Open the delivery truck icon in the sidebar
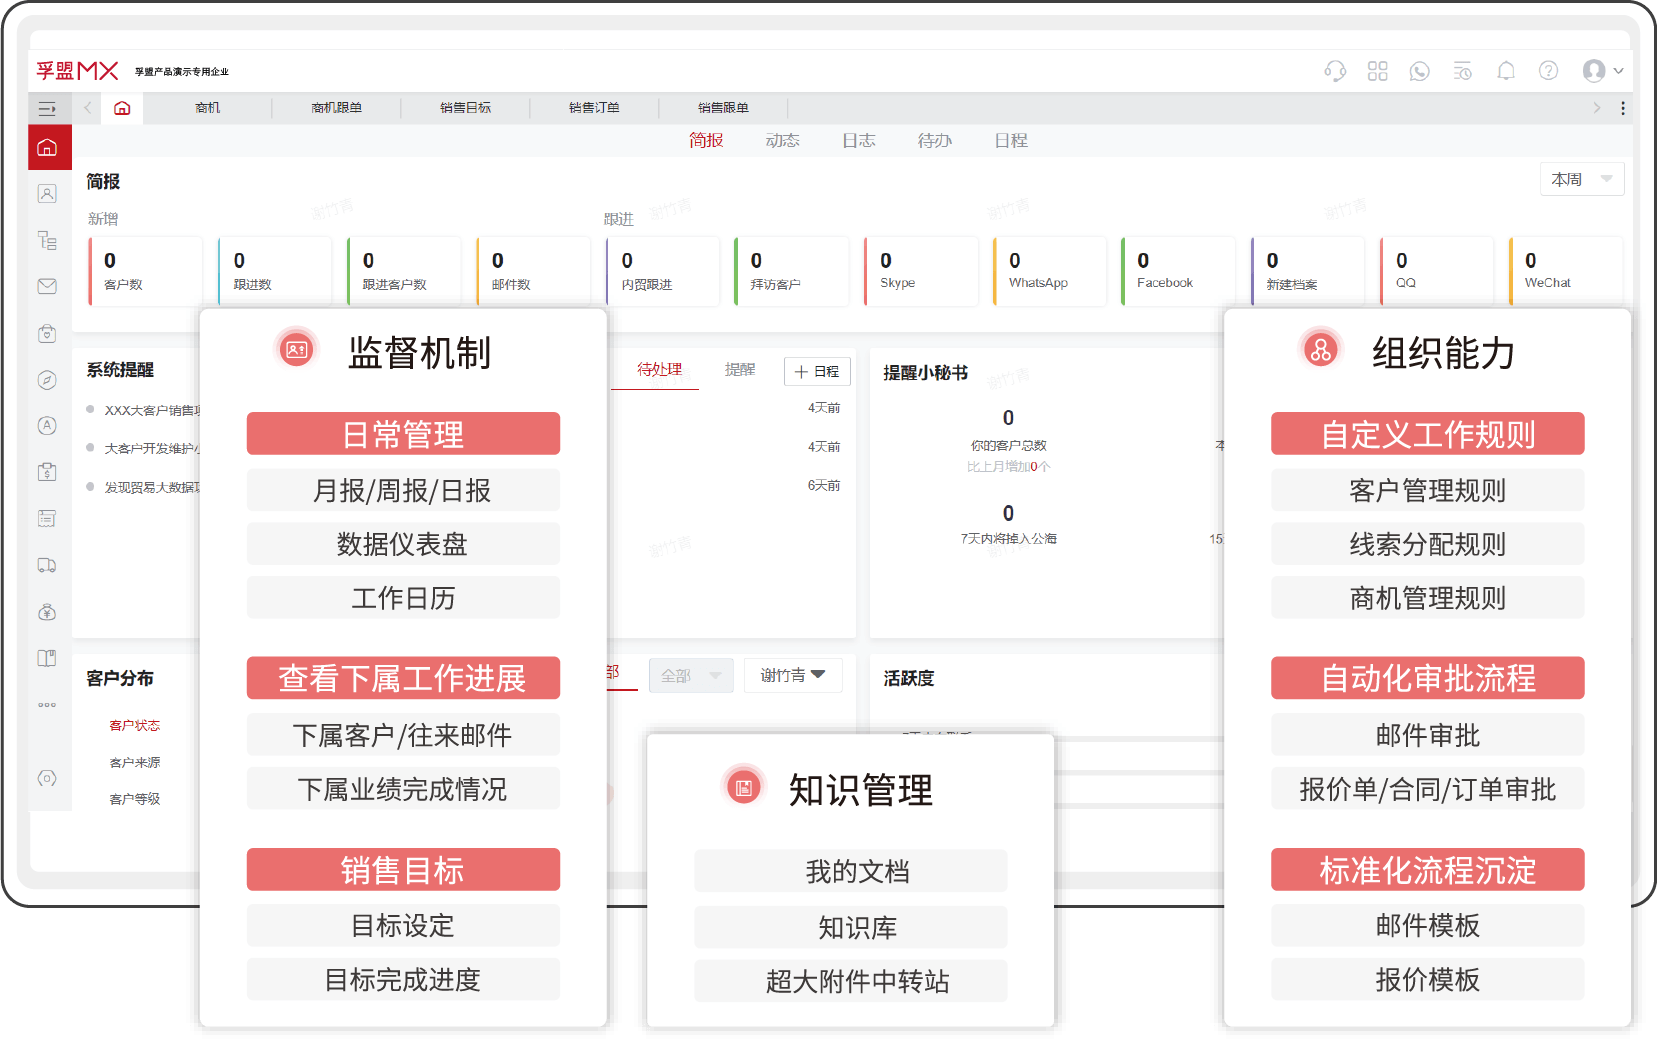The image size is (1658, 1048). point(47,565)
